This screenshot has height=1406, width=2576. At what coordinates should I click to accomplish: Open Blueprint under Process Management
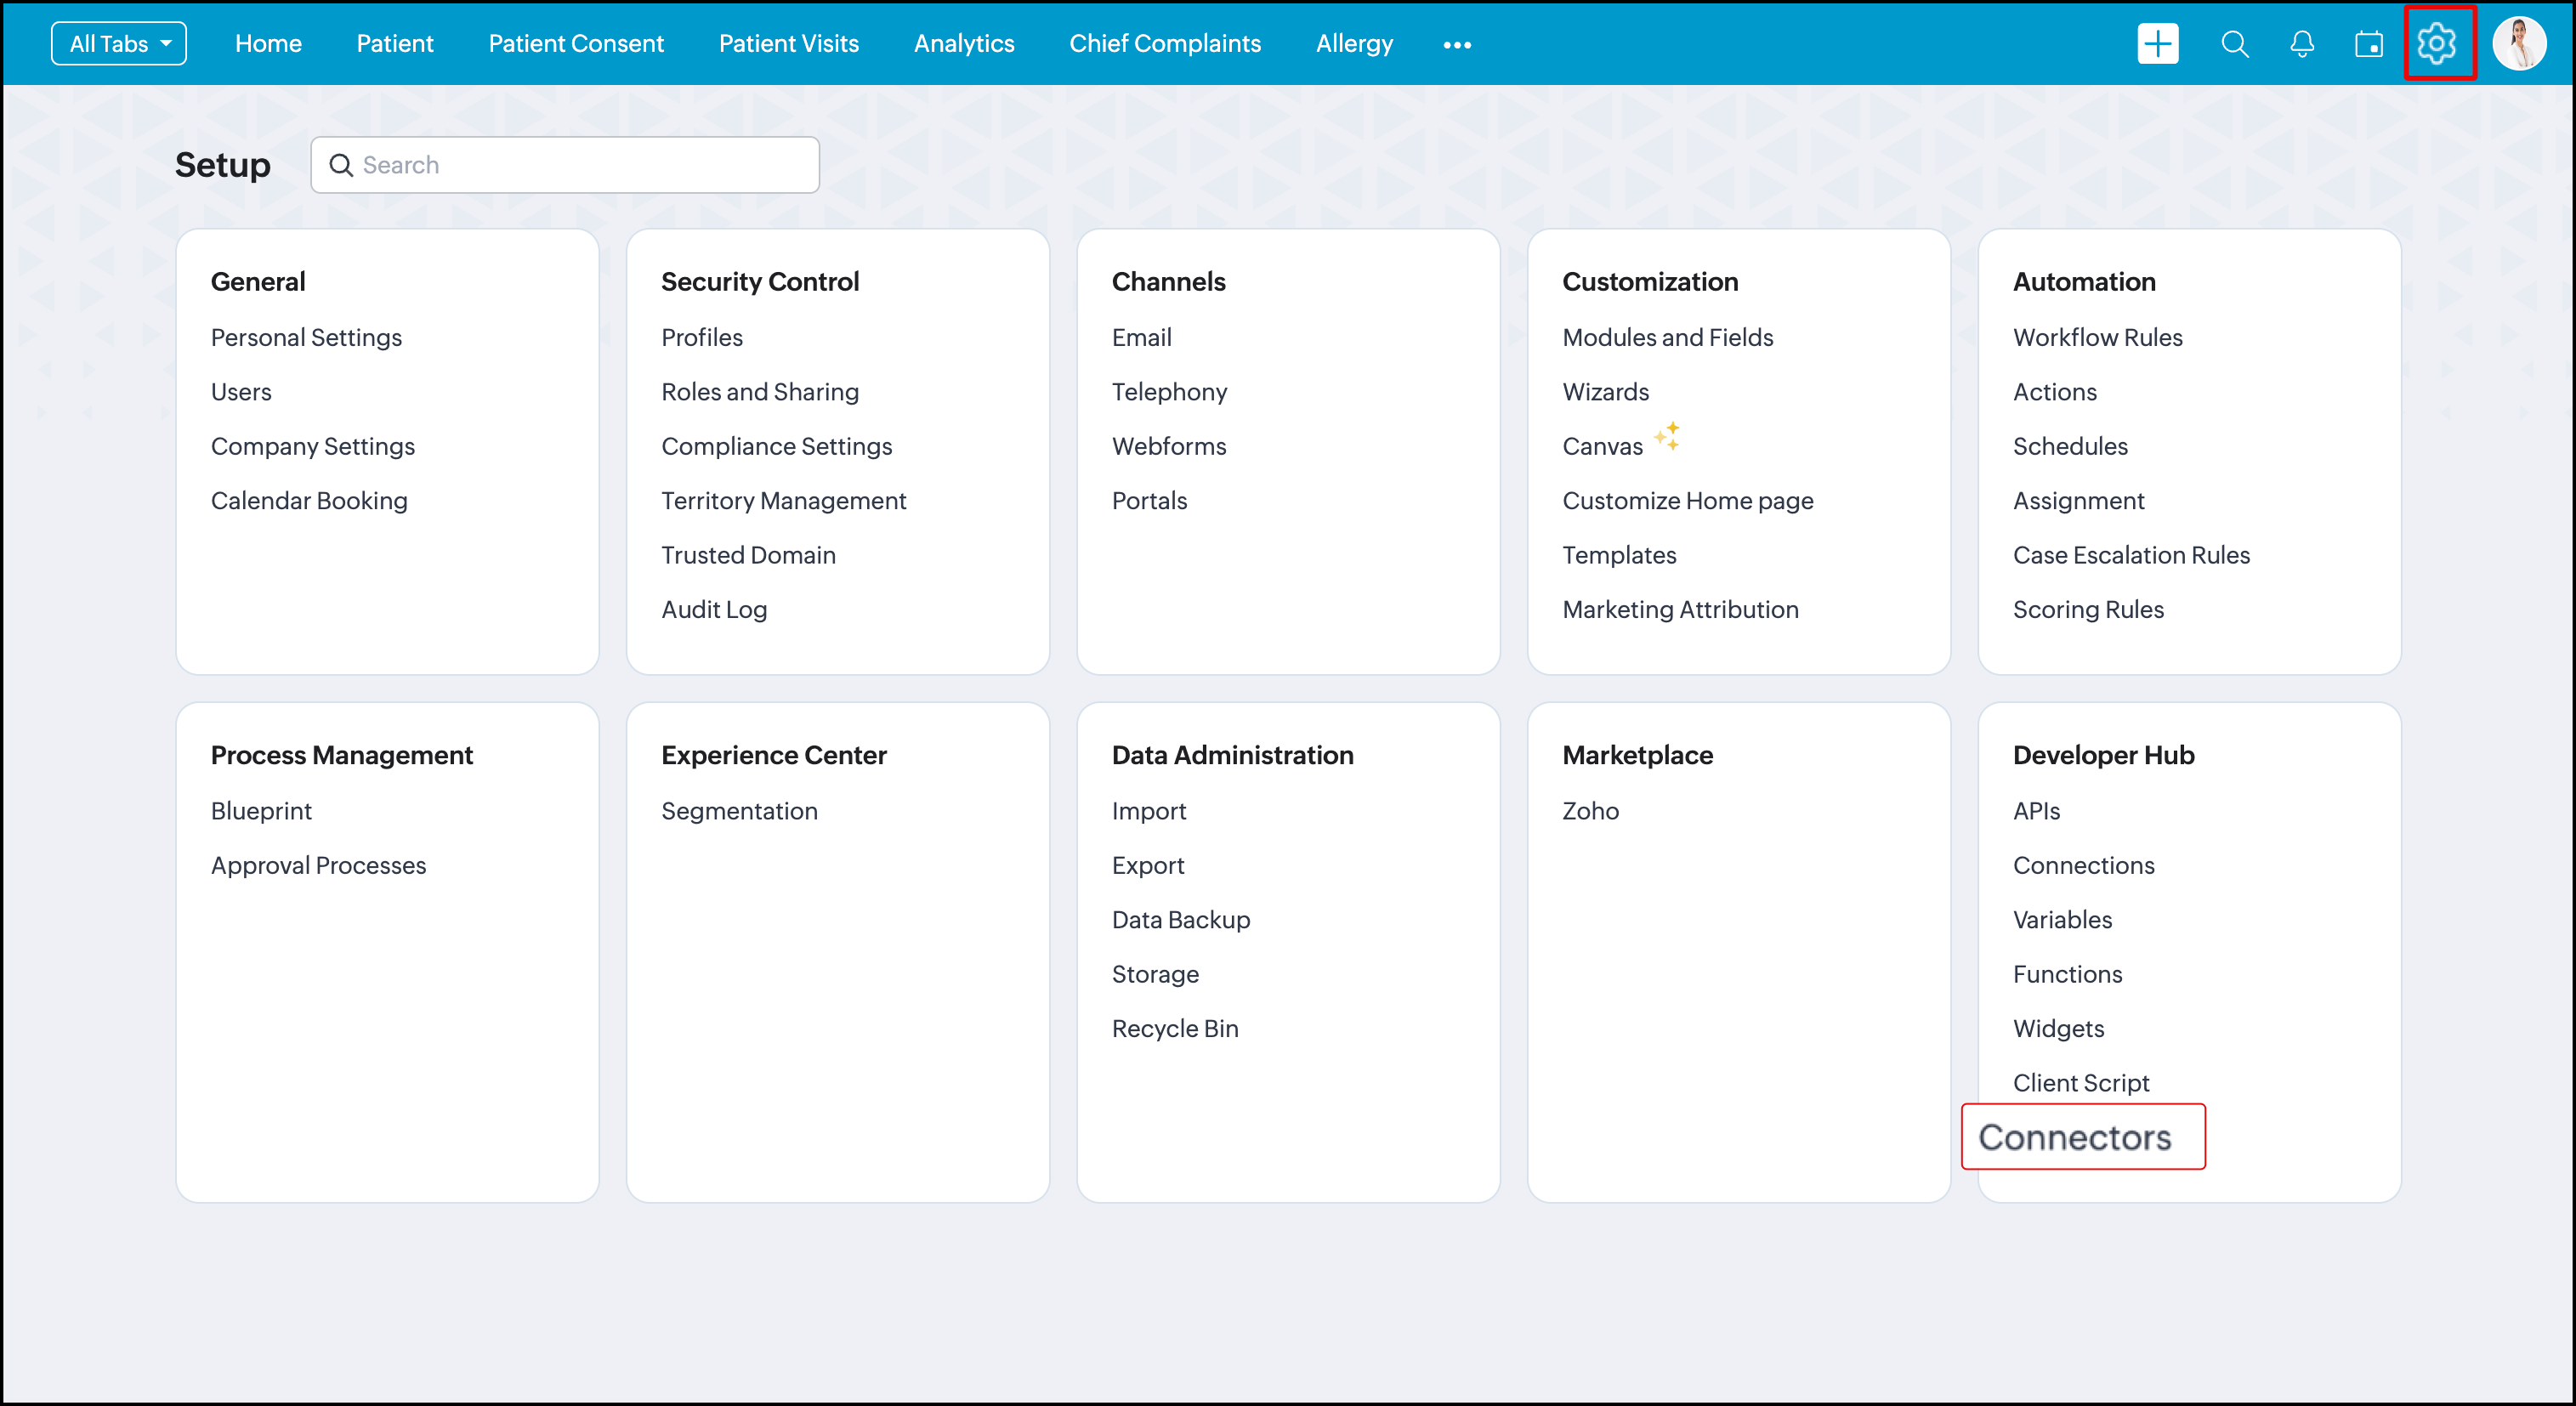coord(261,811)
